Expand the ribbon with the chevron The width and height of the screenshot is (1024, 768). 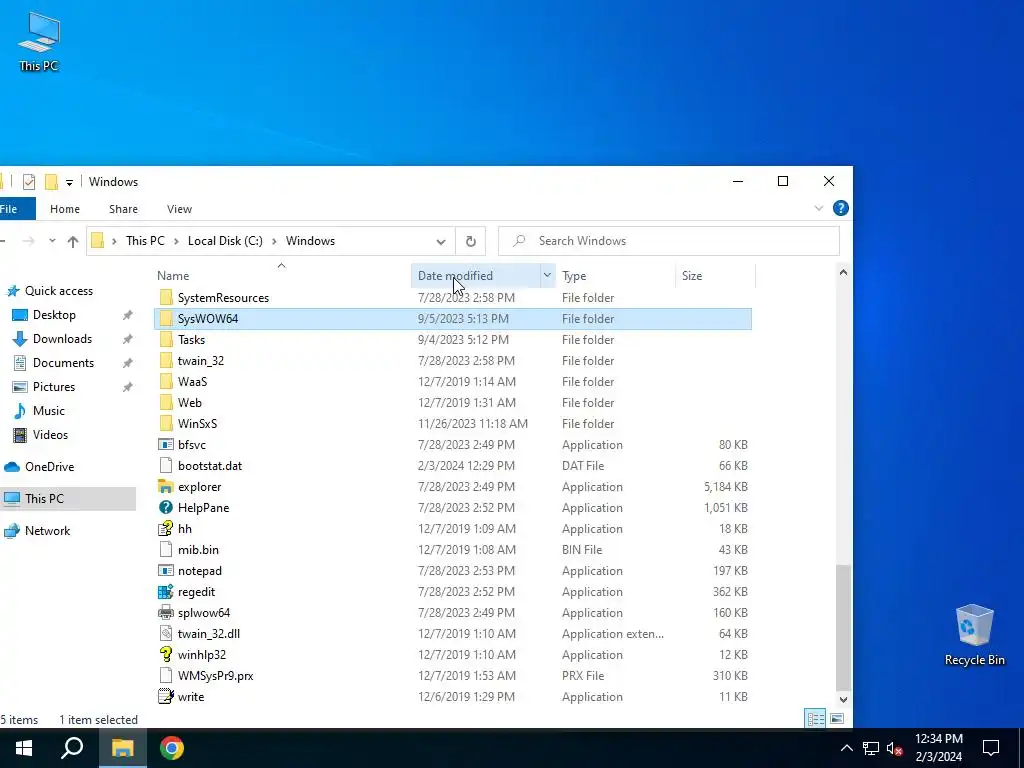(x=818, y=208)
